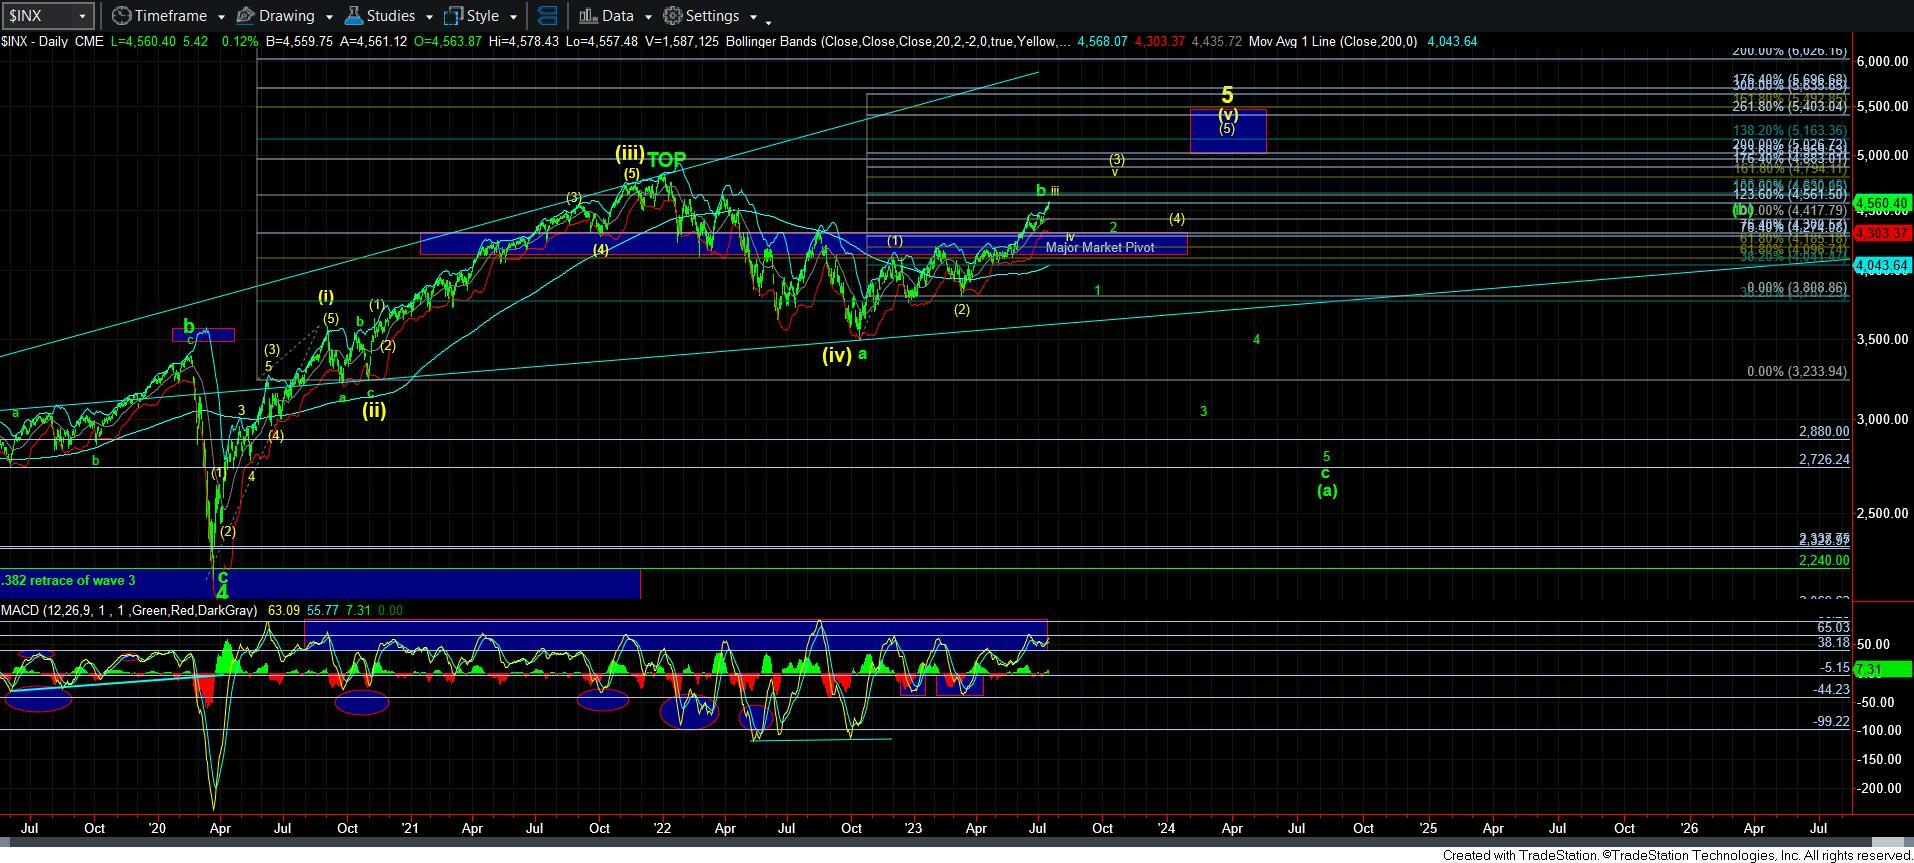Click the yellow '(i)' wave label

click(x=326, y=296)
